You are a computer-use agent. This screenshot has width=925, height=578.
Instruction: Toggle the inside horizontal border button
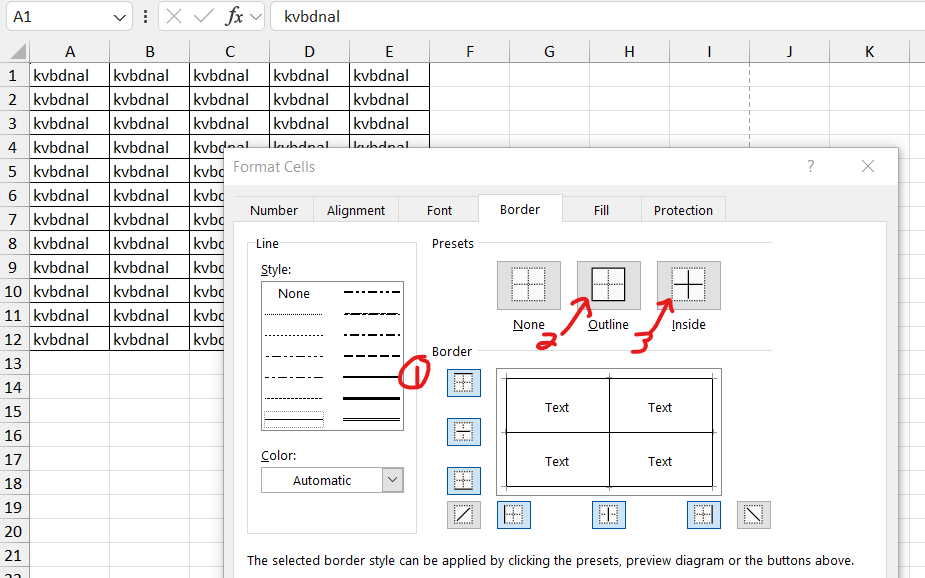pos(464,432)
